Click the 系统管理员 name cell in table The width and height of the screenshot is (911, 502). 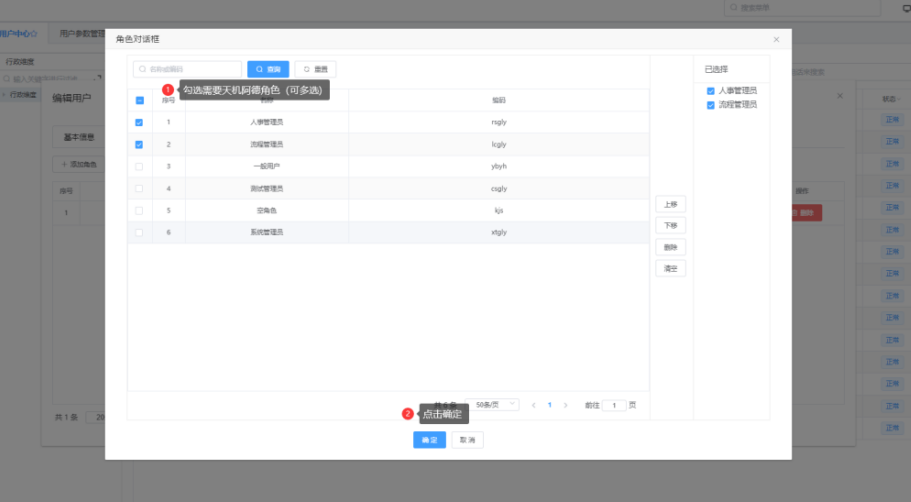point(267,232)
